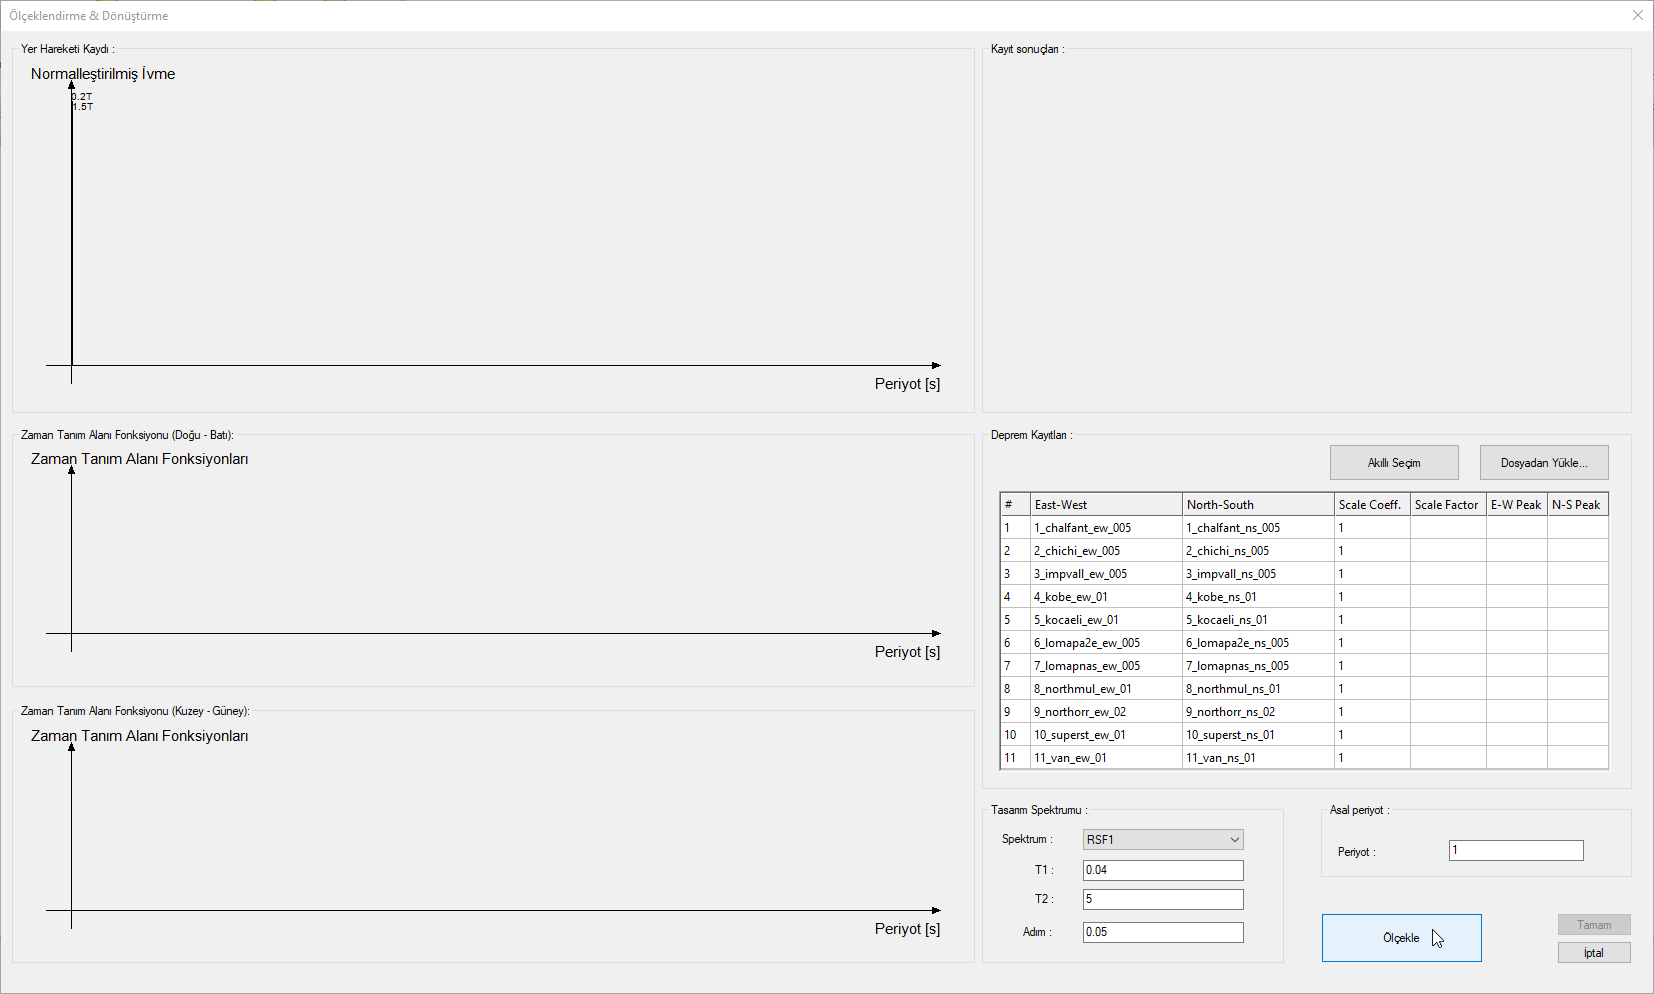The height and width of the screenshot is (994, 1654).
Task: Click the E-W Peak column header
Action: [x=1515, y=505]
